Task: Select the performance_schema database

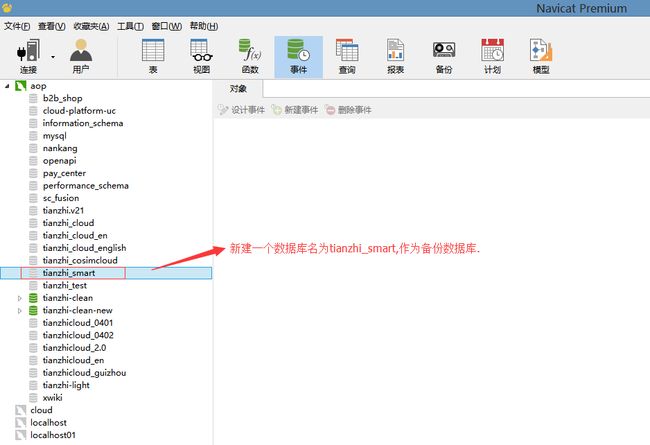Action: (86, 185)
